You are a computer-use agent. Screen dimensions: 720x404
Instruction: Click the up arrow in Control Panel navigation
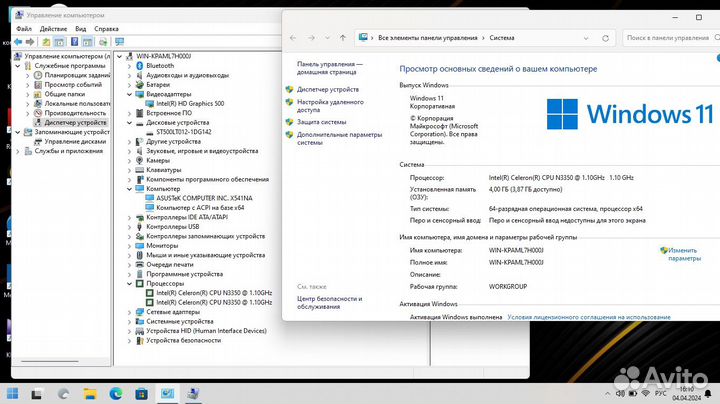343,38
